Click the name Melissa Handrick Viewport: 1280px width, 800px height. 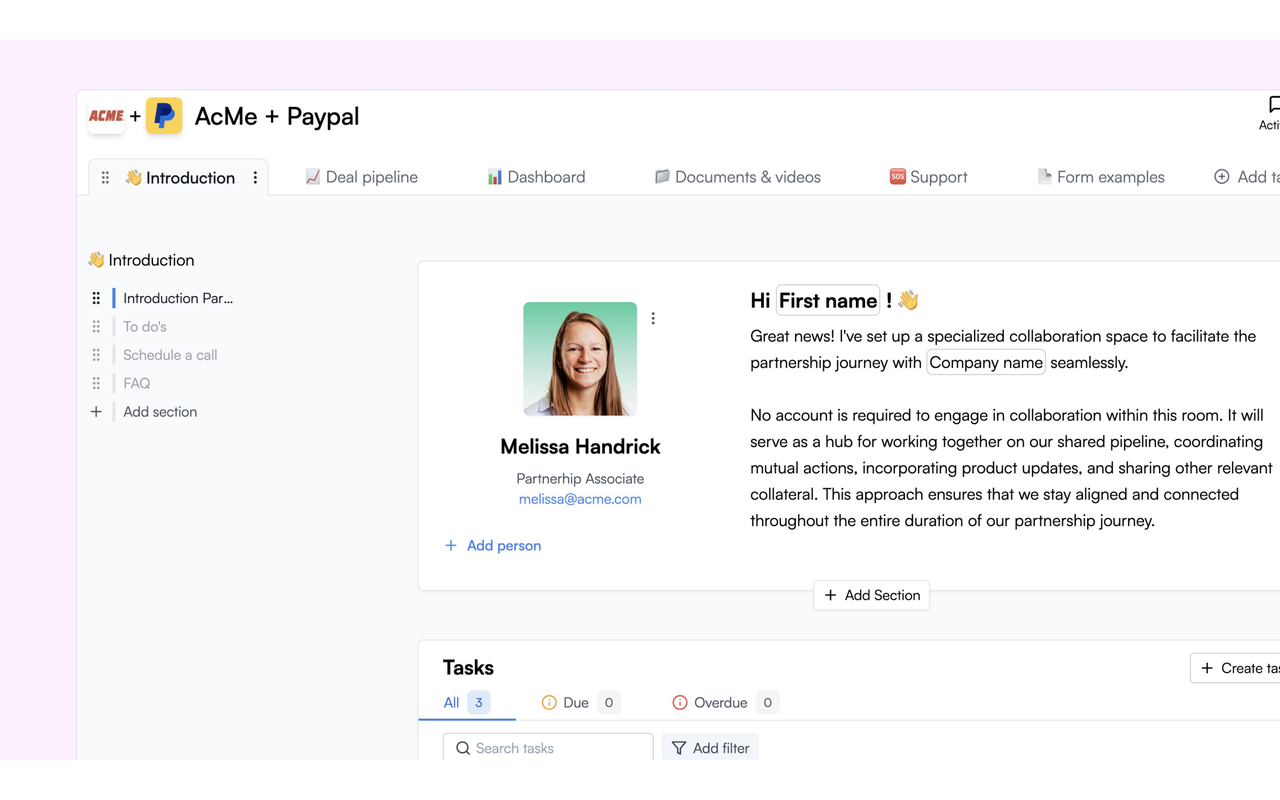580,446
